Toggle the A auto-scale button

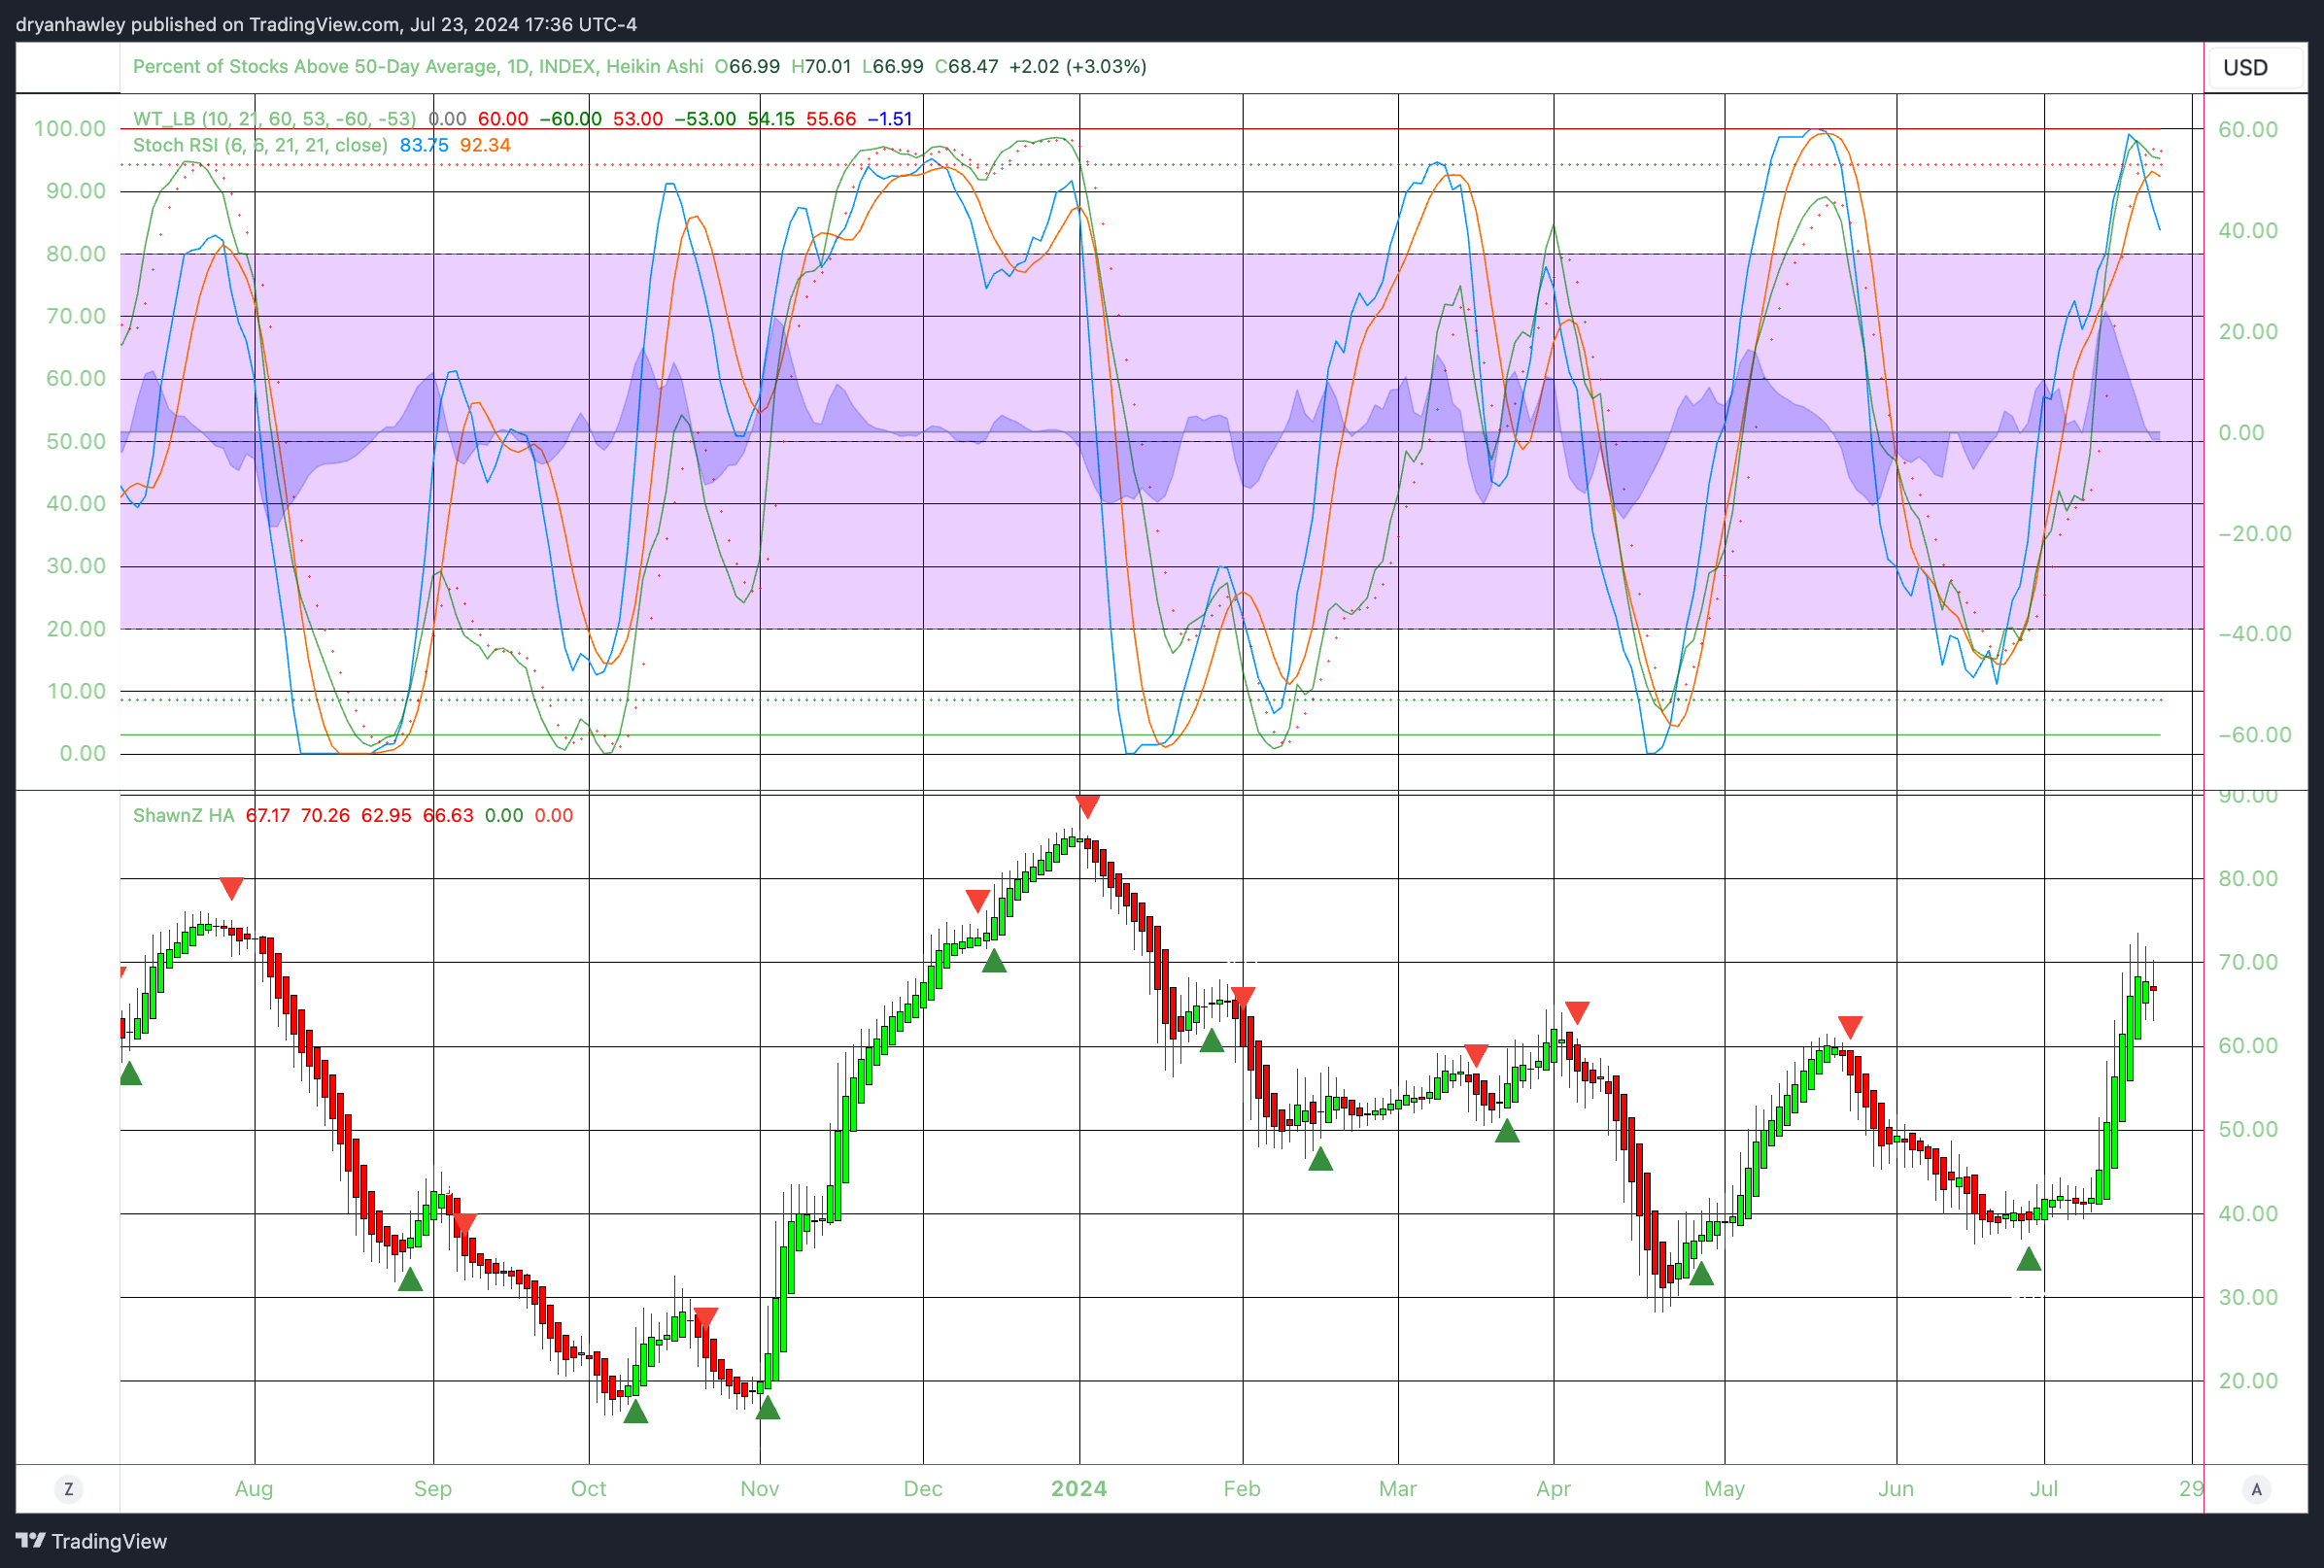pyautogui.click(x=2256, y=1489)
